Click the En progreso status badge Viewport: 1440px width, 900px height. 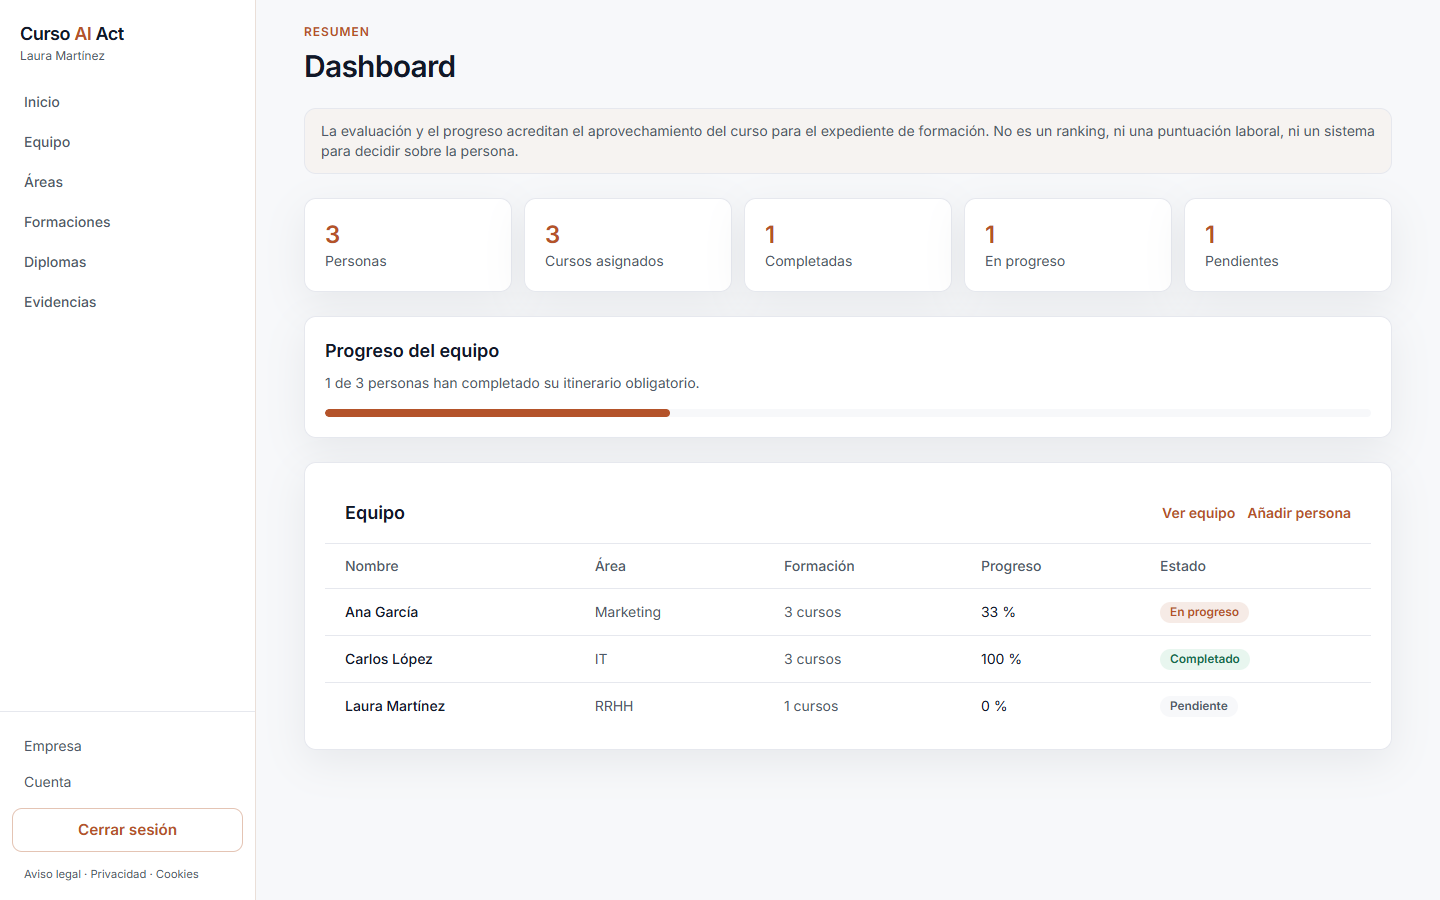(1204, 612)
